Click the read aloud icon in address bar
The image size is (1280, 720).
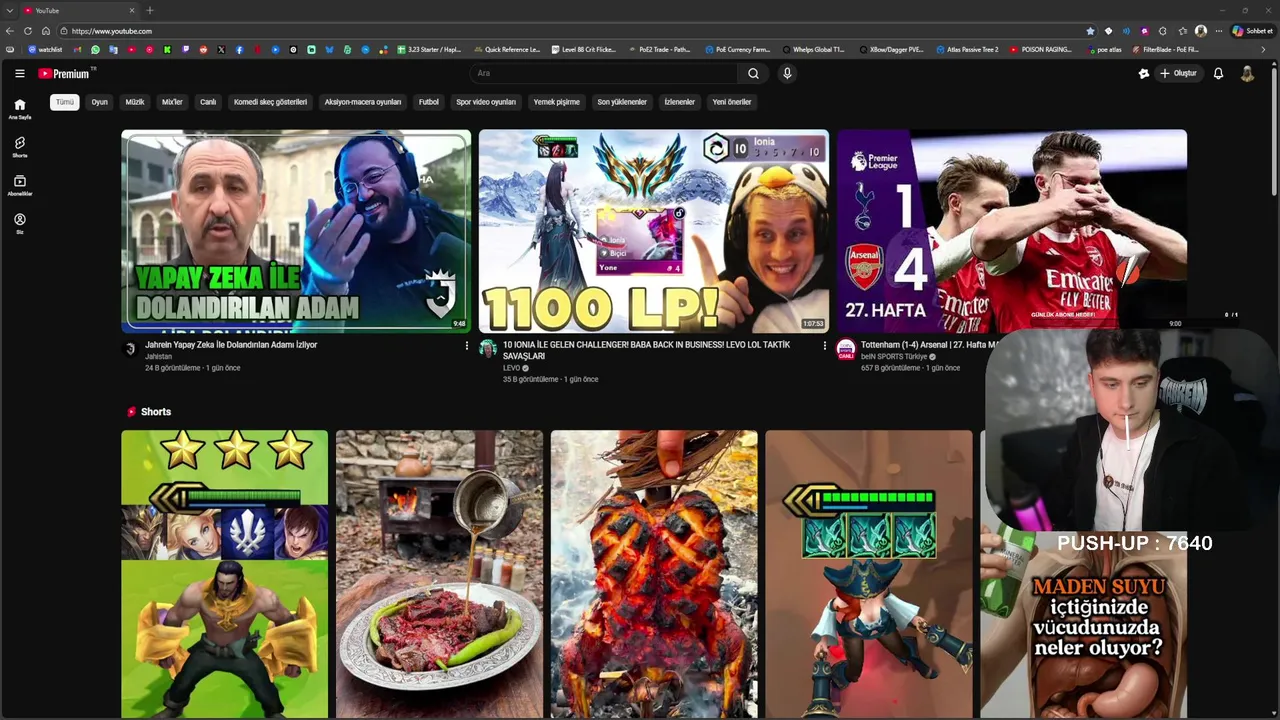tap(1126, 31)
